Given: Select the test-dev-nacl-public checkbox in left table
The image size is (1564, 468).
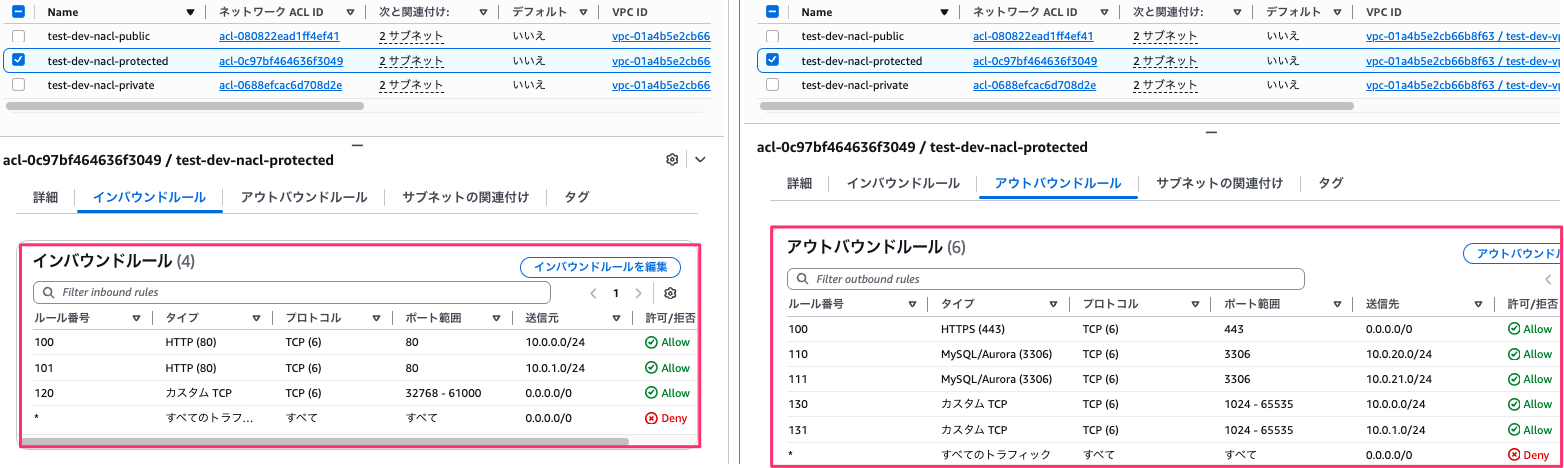Looking at the screenshot, I should click(x=18, y=36).
